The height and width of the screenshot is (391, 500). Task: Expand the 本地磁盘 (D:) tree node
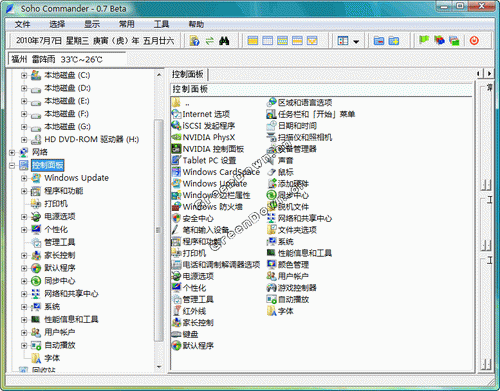click(x=24, y=88)
